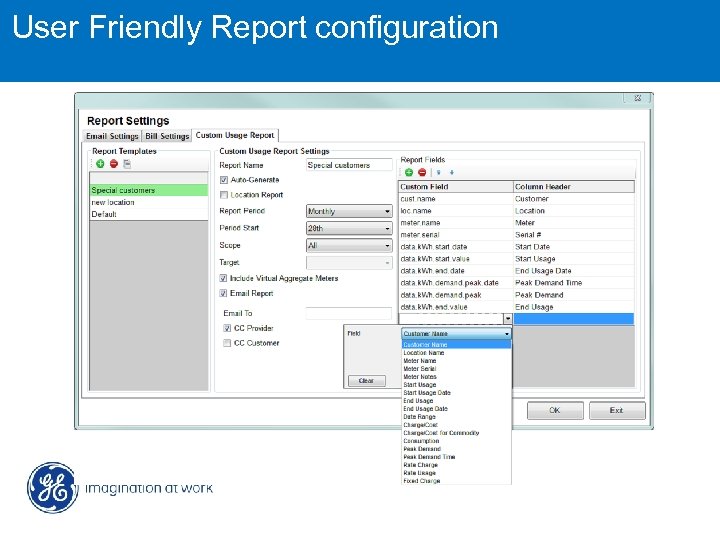Click the Clear button

pyautogui.click(x=366, y=381)
